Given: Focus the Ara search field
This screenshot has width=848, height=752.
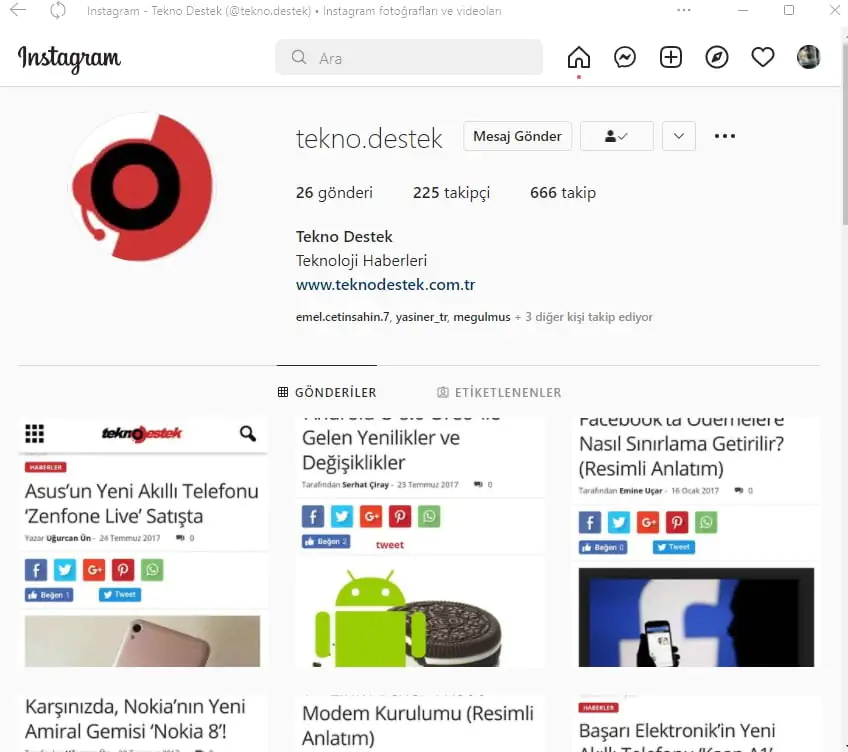Looking at the screenshot, I should [409, 57].
